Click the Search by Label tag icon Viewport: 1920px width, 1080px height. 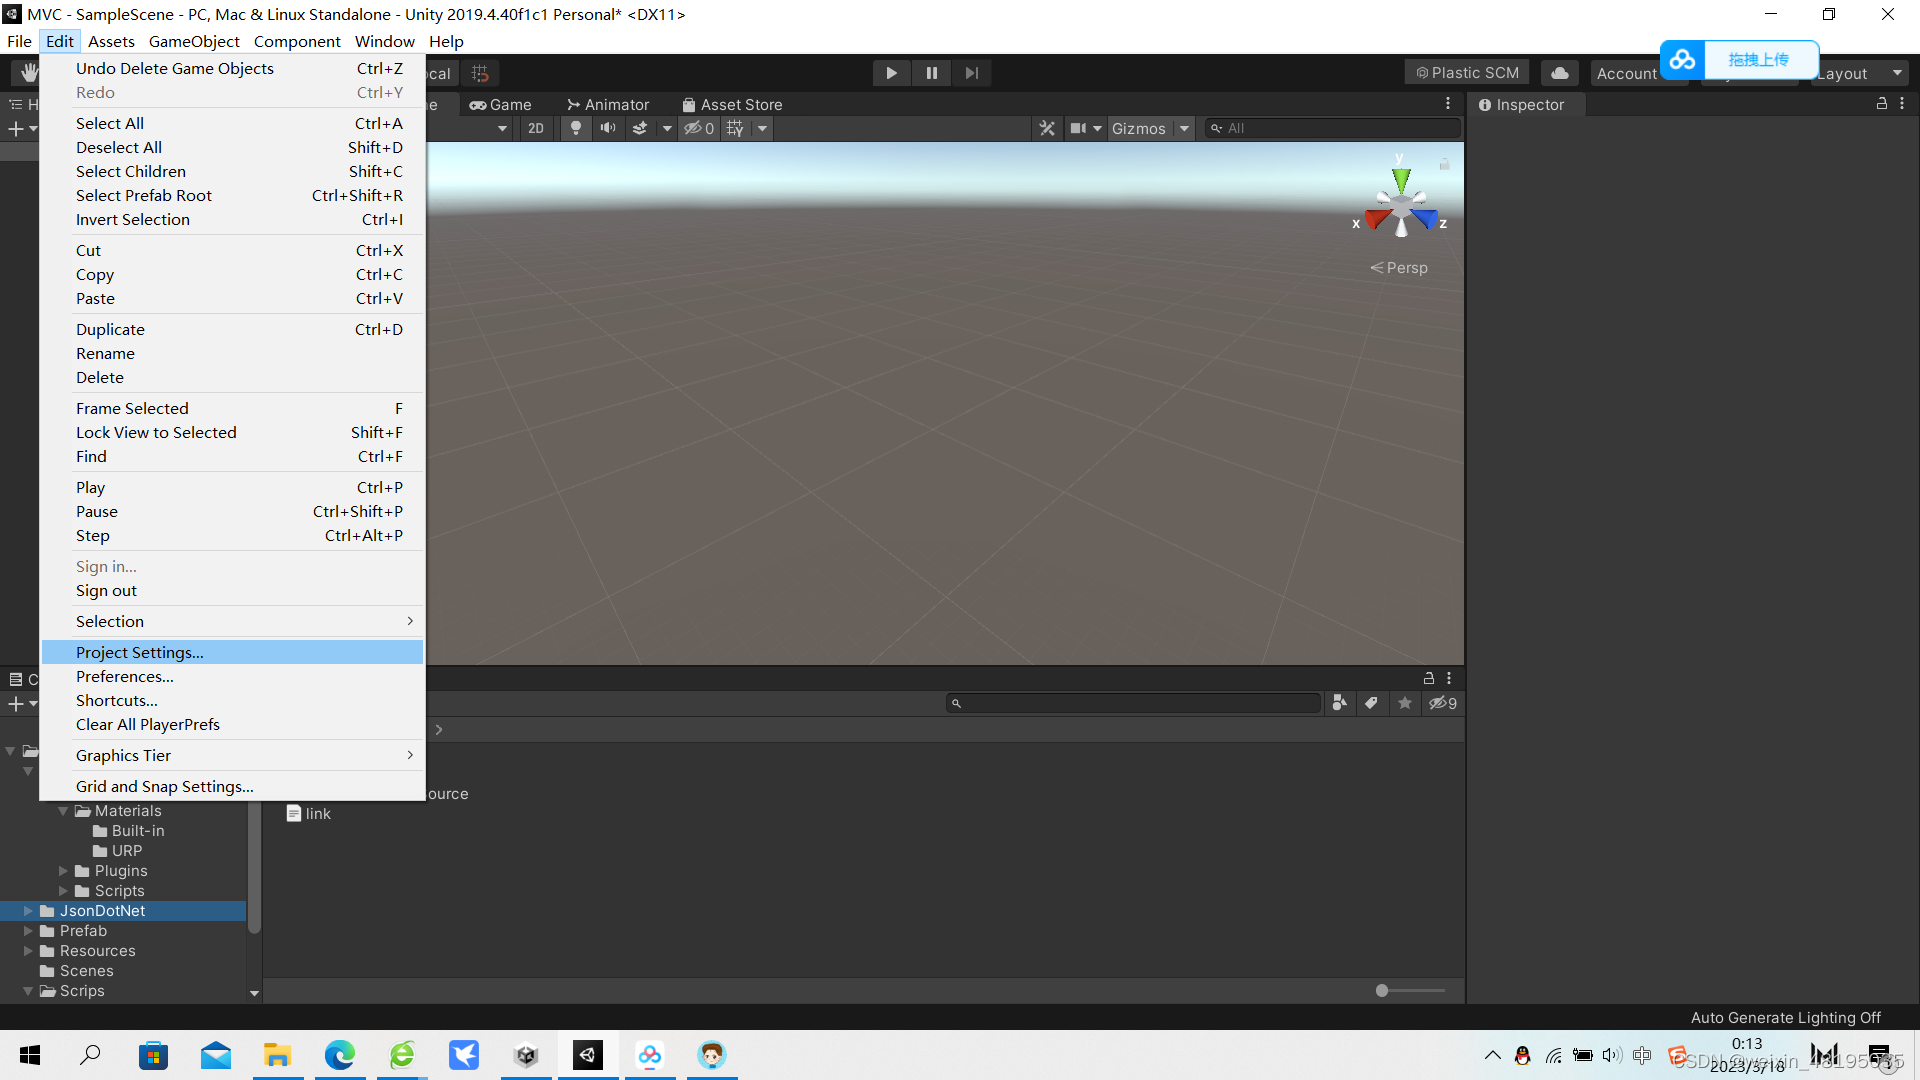pos(1371,703)
